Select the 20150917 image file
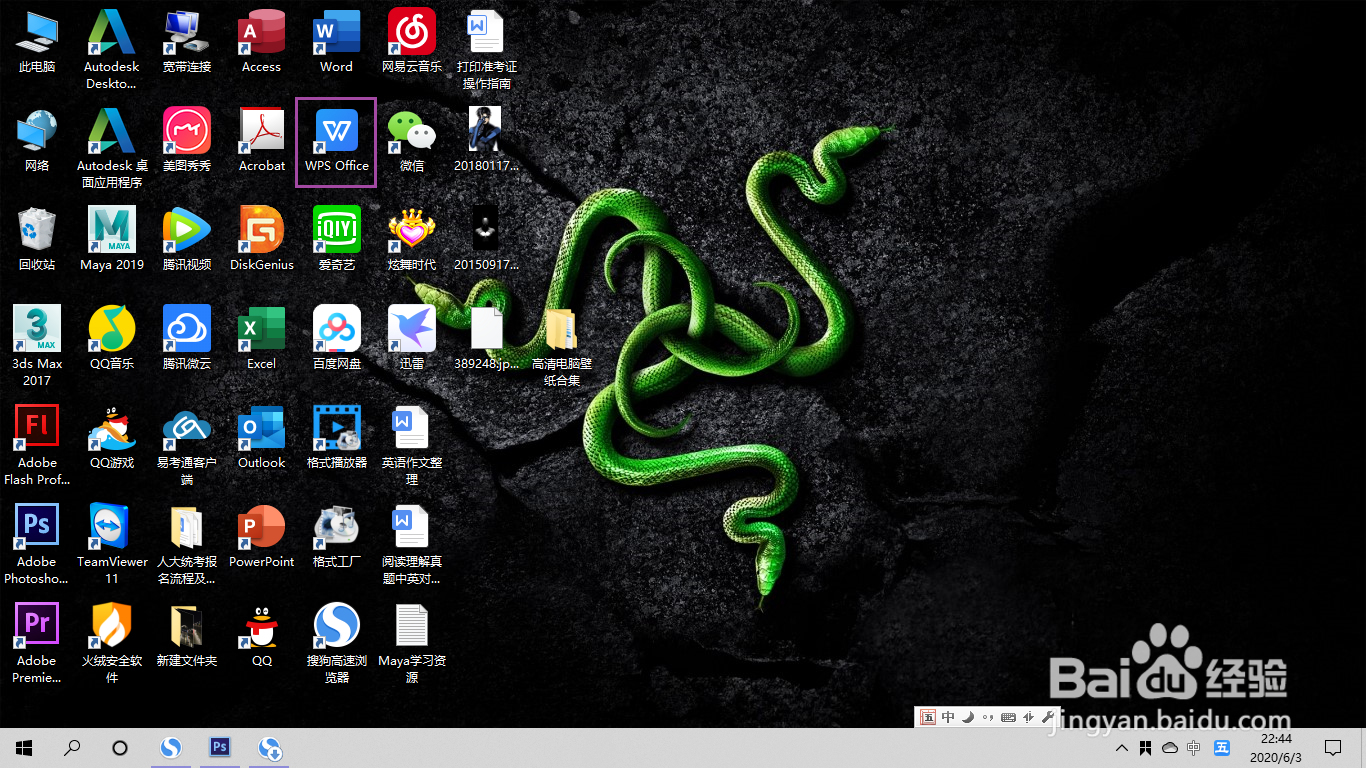 click(x=487, y=240)
